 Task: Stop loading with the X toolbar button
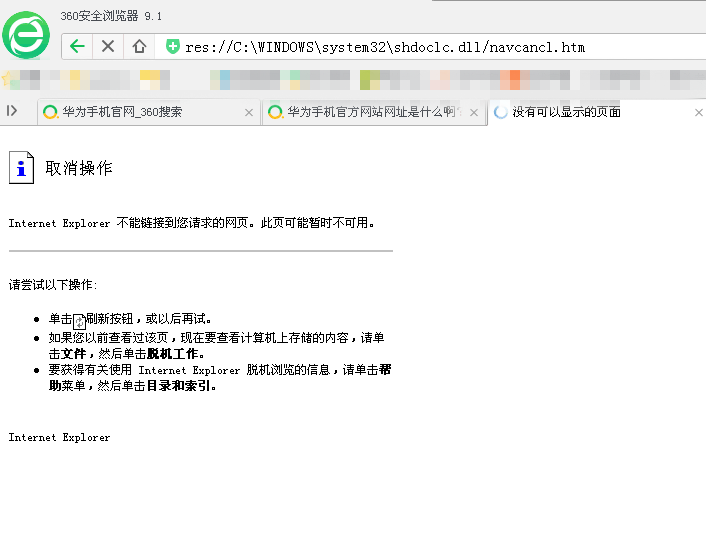pos(108,46)
